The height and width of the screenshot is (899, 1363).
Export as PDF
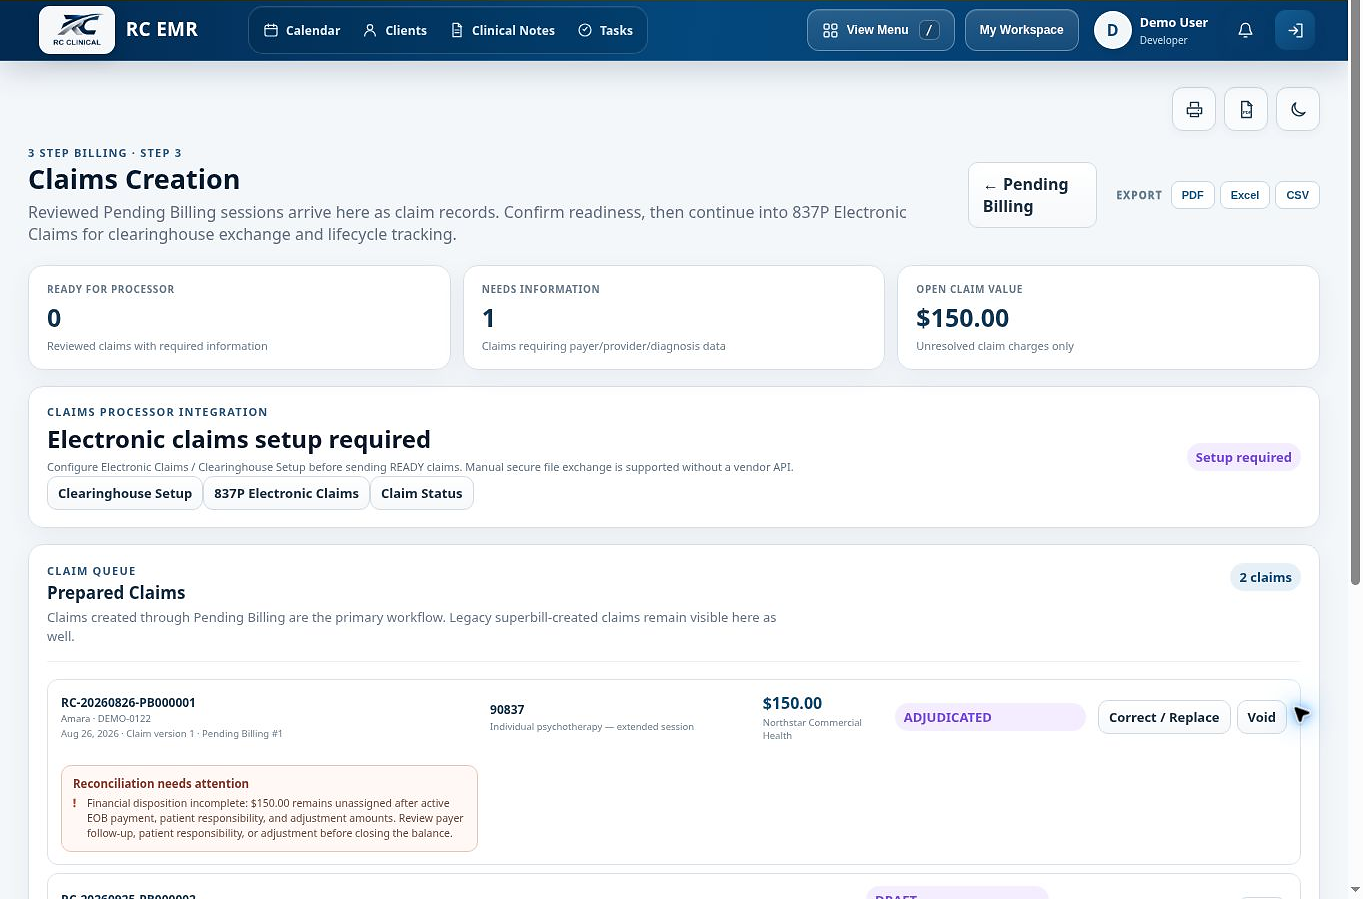pos(1192,195)
